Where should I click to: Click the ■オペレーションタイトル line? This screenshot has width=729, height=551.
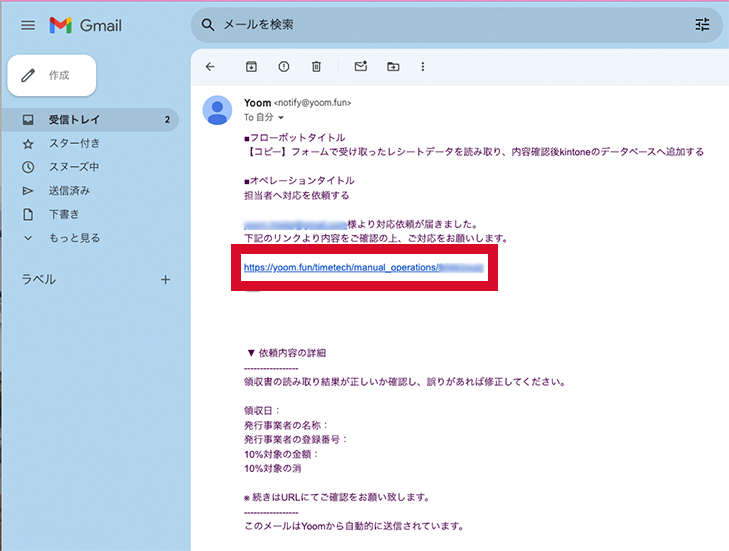coord(299,180)
